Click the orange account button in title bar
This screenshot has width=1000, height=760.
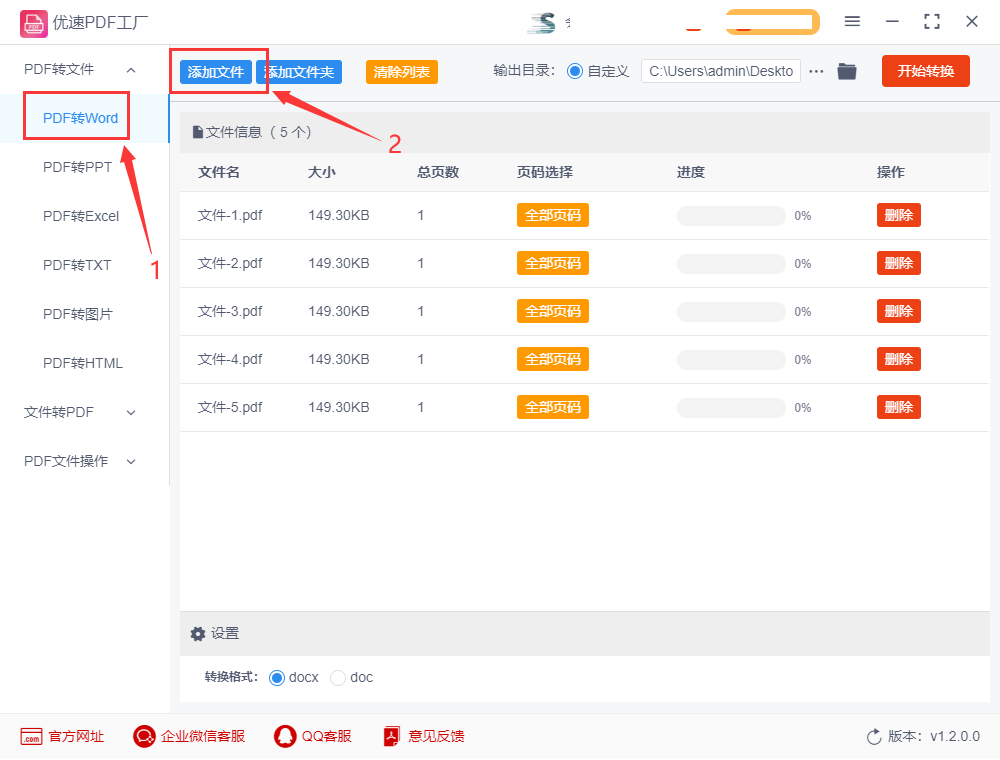772,22
